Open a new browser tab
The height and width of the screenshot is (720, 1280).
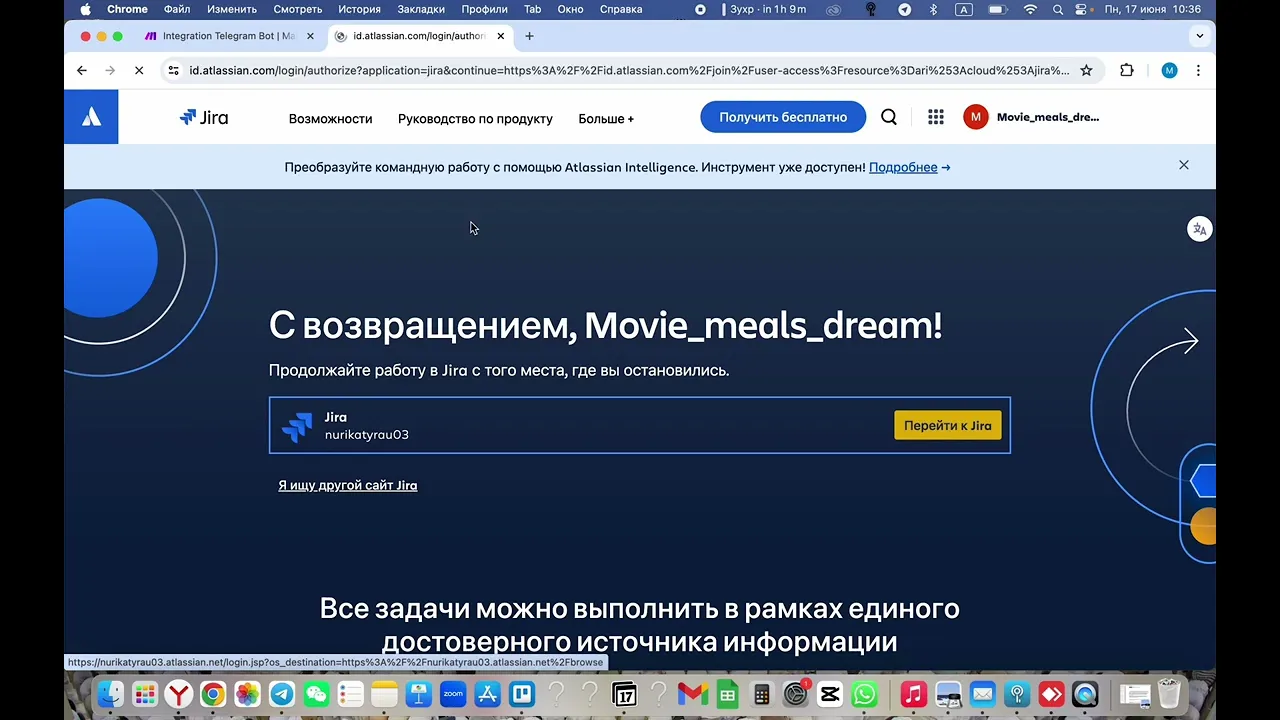[x=529, y=36]
